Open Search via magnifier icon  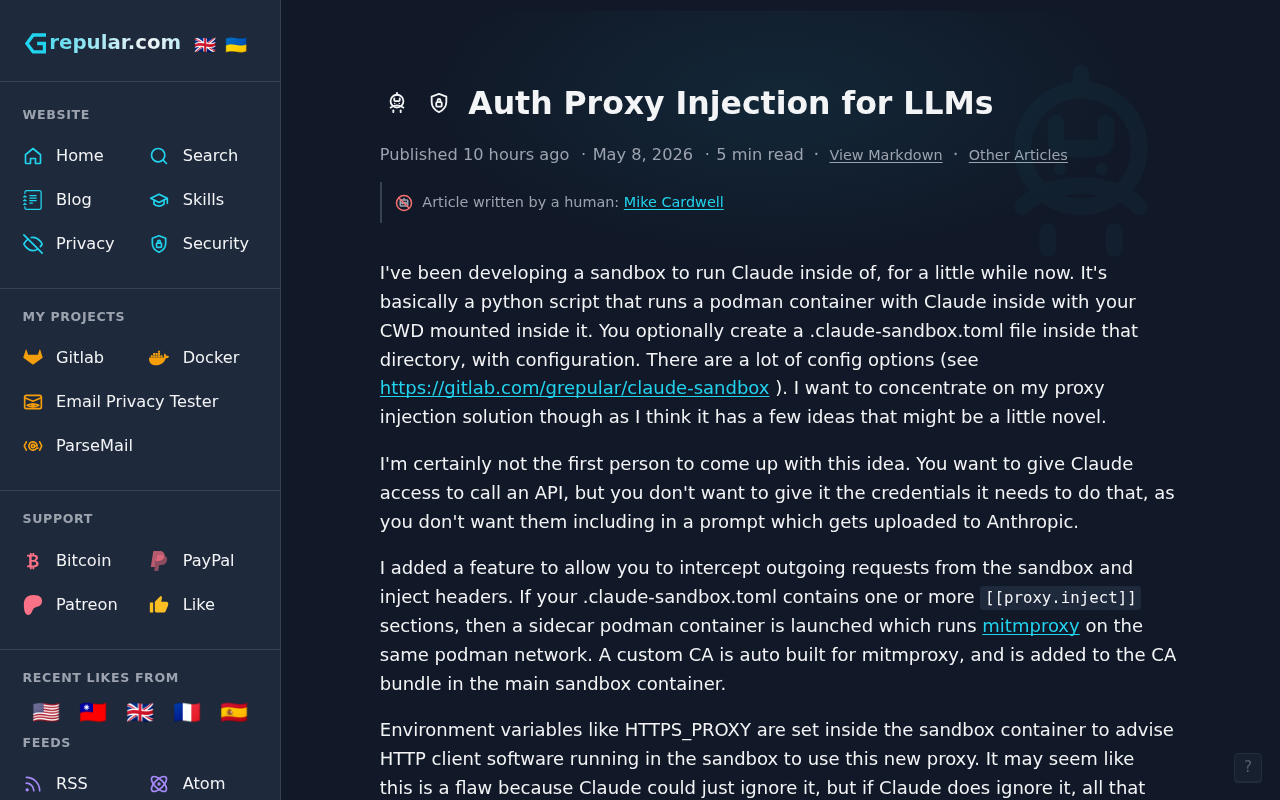coord(159,156)
